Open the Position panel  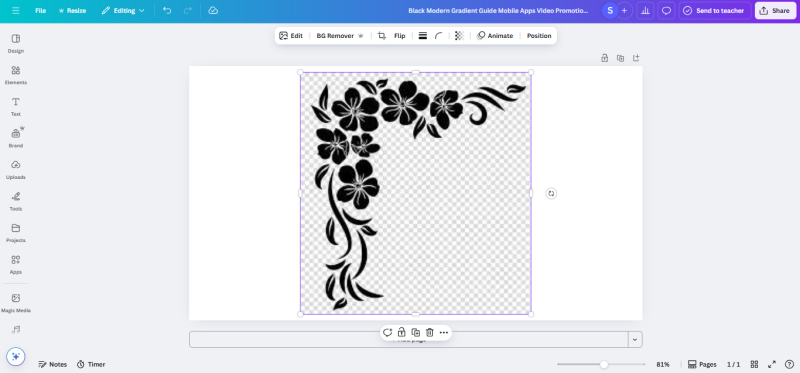[x=539, y=36]
